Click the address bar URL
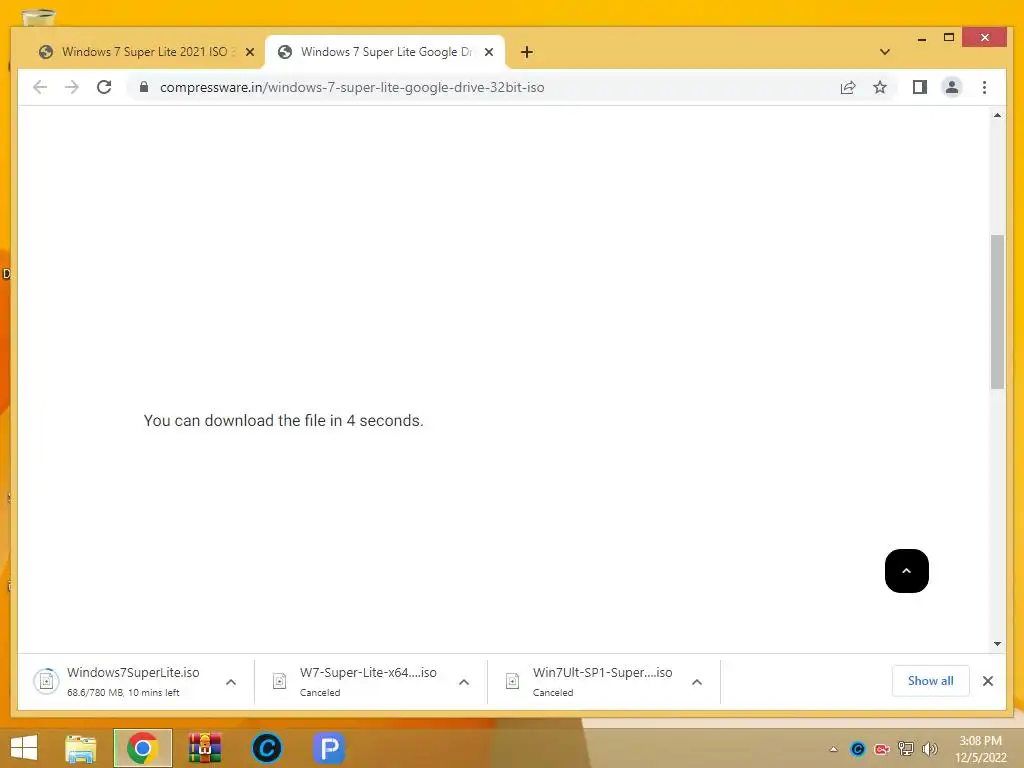This screenshot has width=1024, height=768. [x=352, y=87]
